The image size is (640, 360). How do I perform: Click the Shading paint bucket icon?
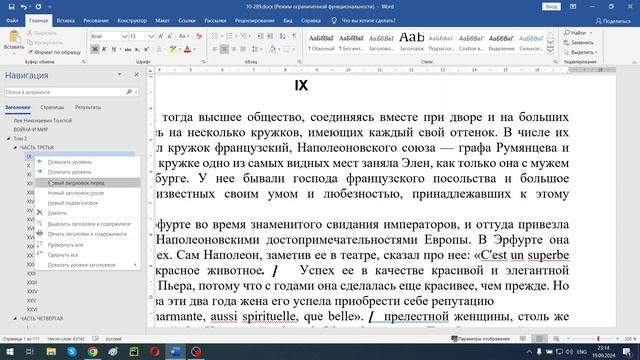272,49
